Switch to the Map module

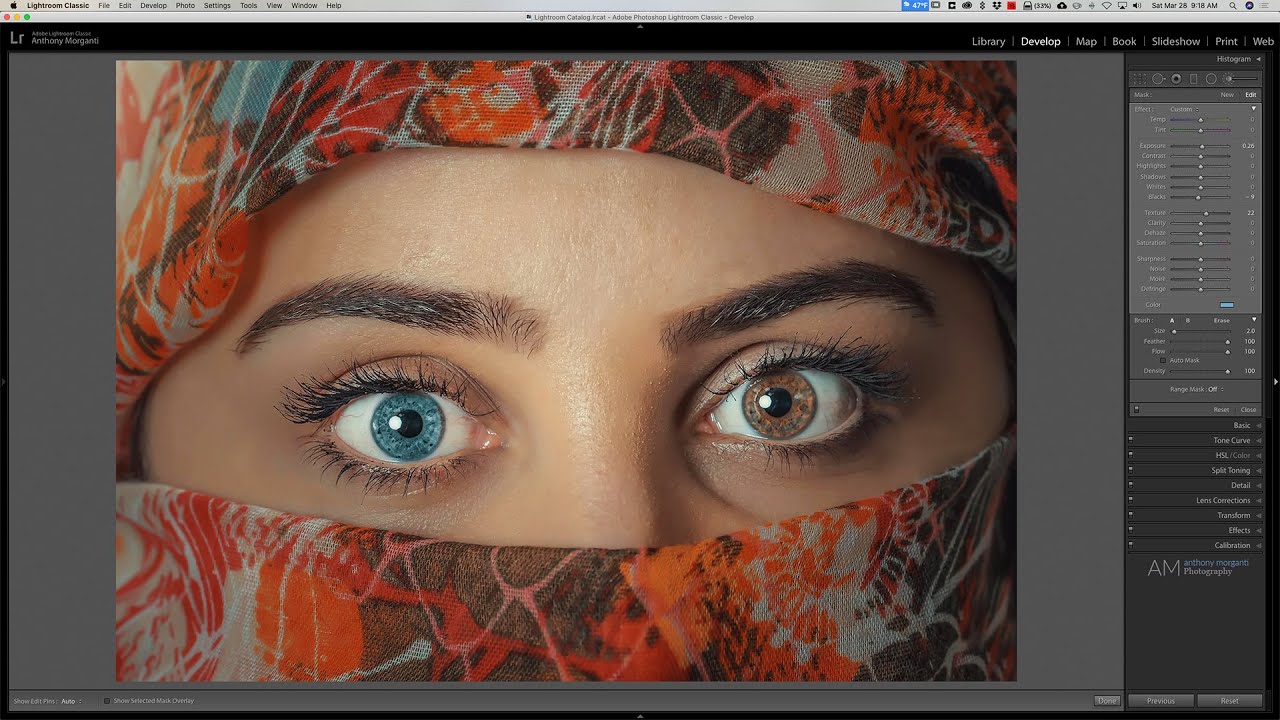(x=1086, y=41)
